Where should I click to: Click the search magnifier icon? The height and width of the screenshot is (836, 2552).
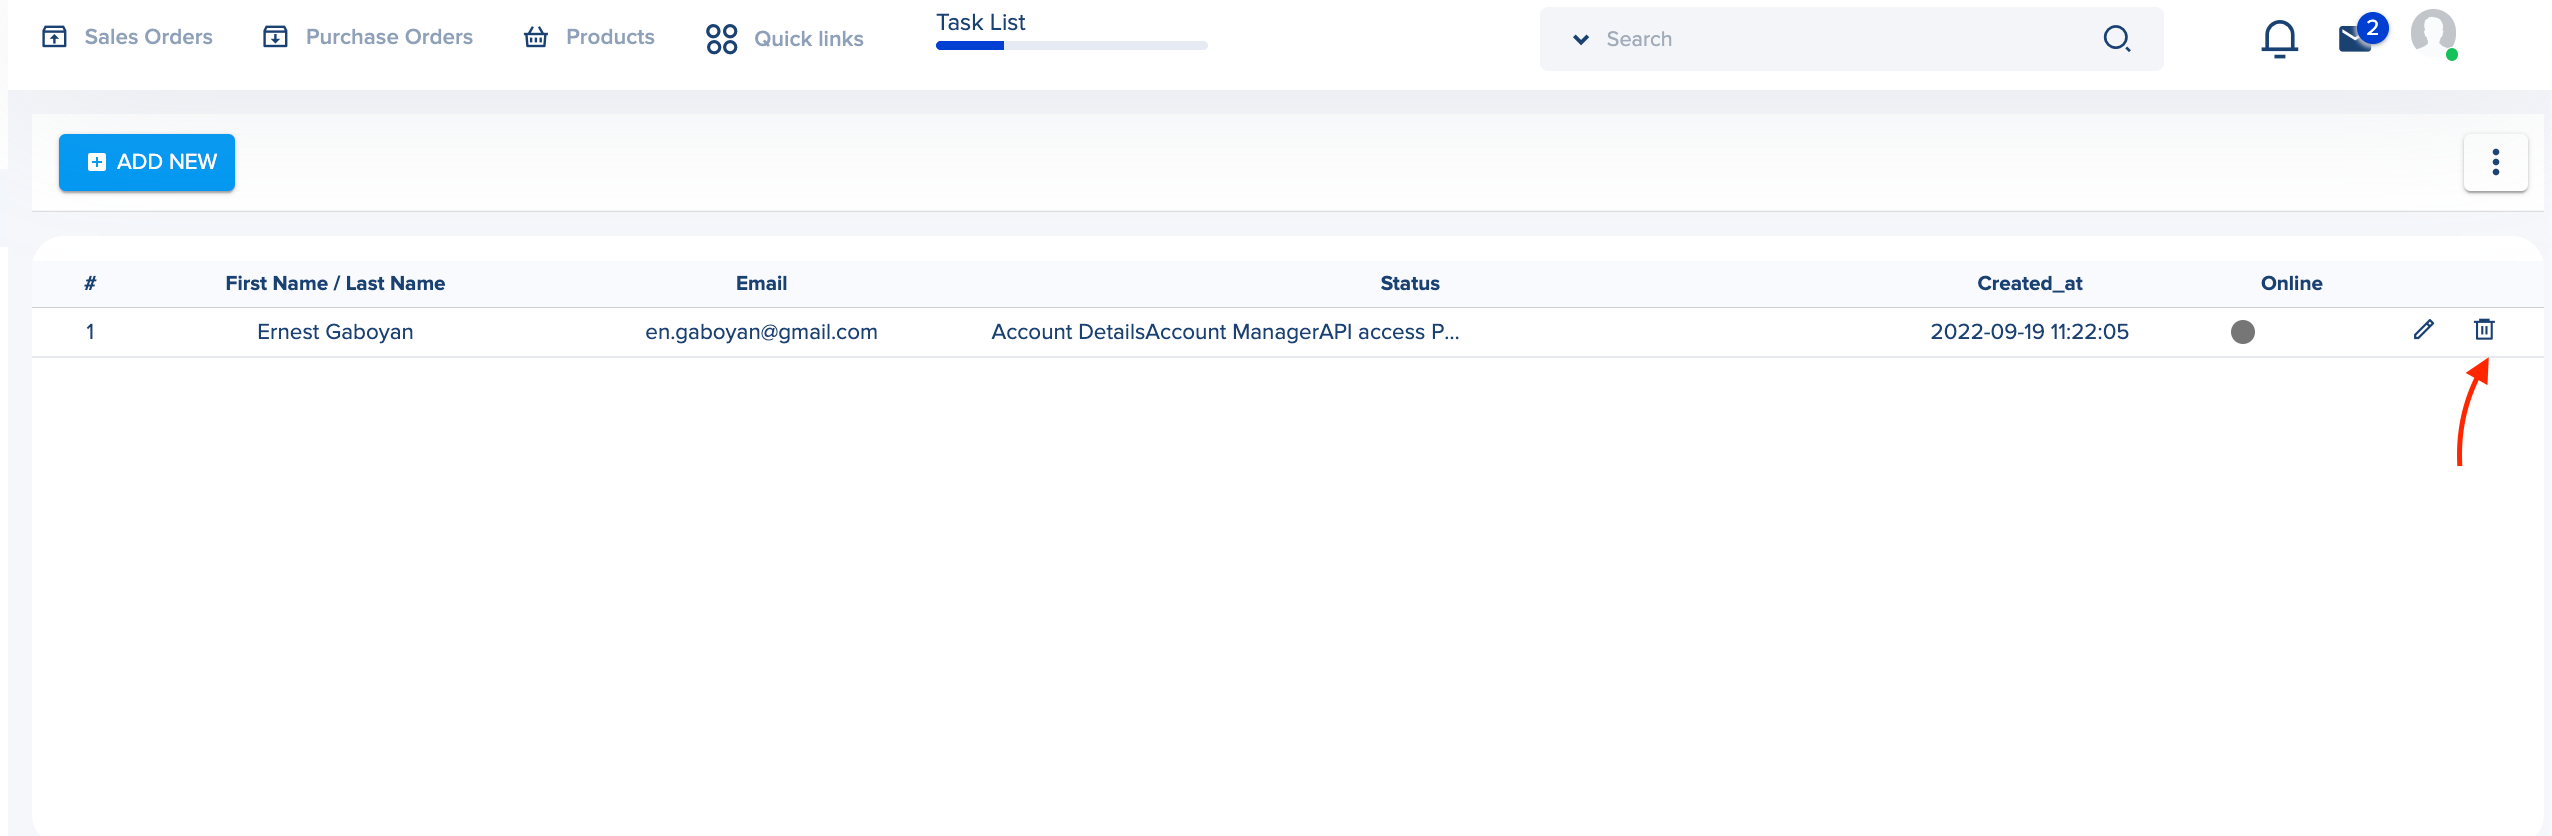pyautogui.click(x=2116, y=39)
